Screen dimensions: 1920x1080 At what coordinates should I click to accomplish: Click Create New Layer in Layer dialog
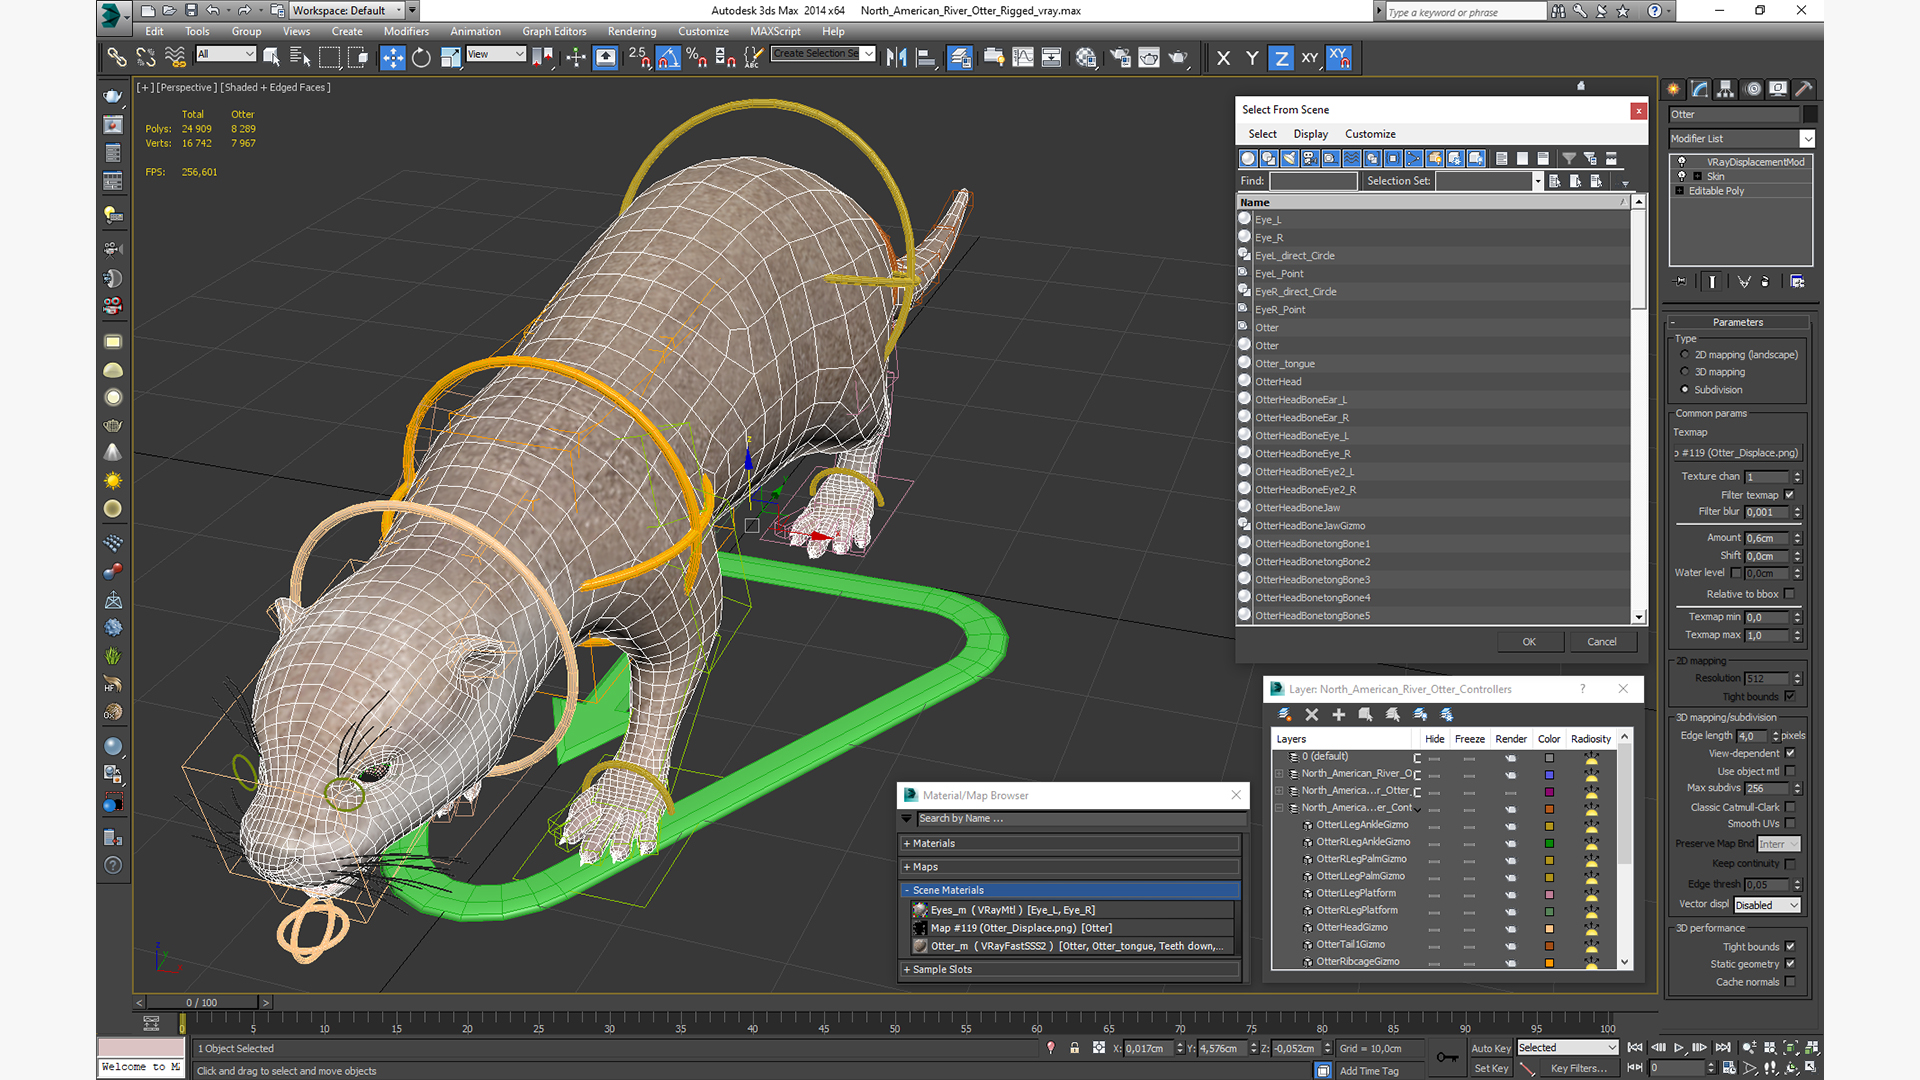pos(1285,714)
